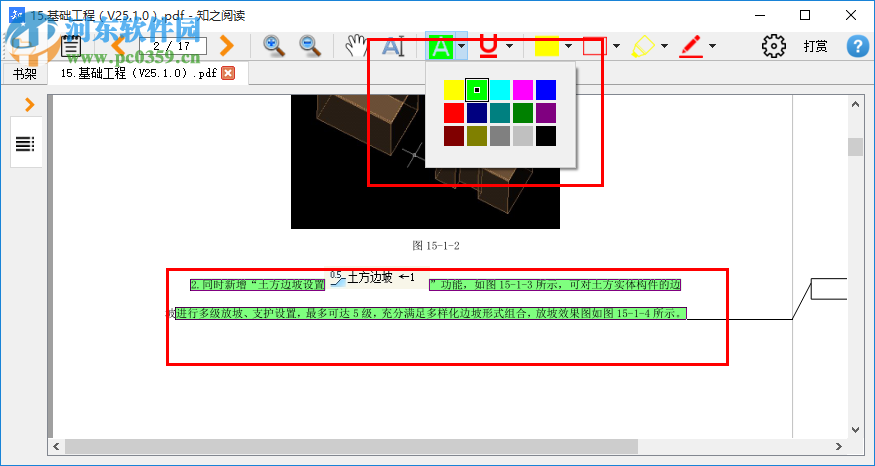Image resolution: width=875 pixels, height=466 pixels.
Task: Click the 打赏 button
Action: tap(815, 46)
